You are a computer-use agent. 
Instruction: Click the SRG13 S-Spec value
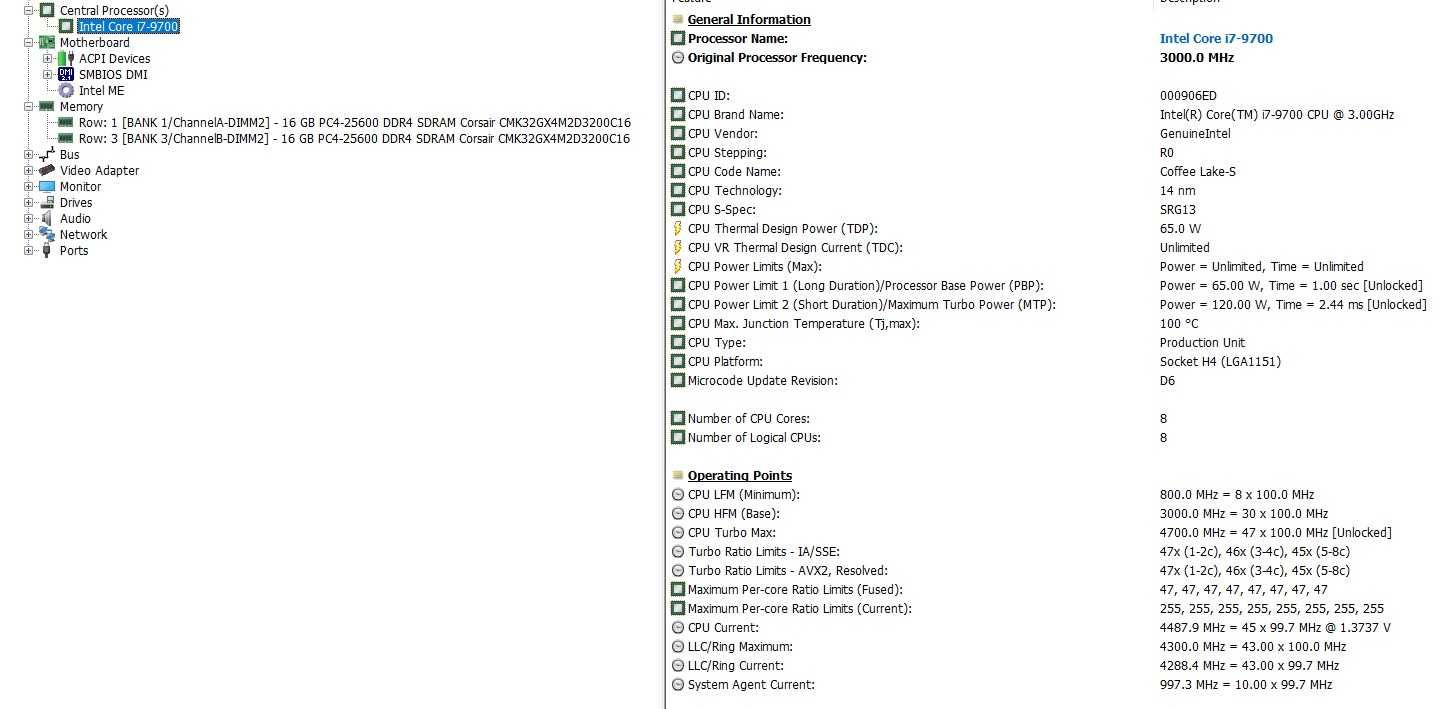[x=1178, y=209]
